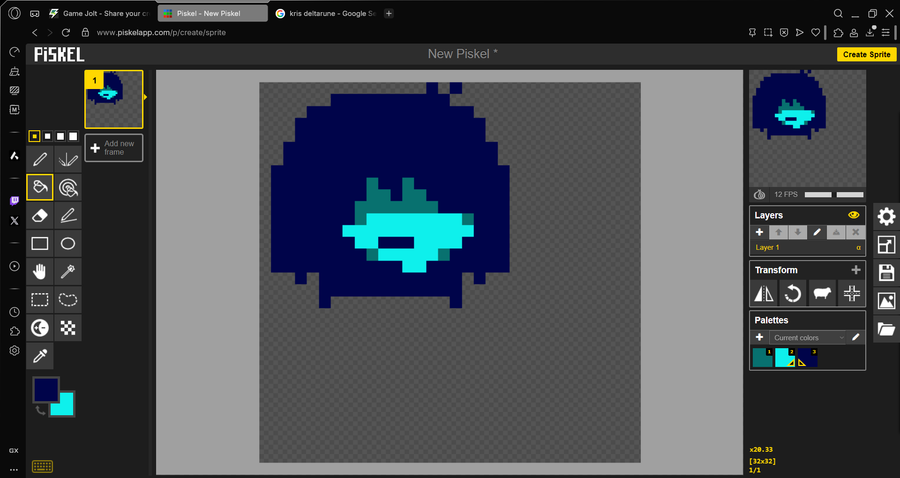Screen dimensions: 900x478
Task: Select the Color picker eyedropper tool
Action: (40, 356)
